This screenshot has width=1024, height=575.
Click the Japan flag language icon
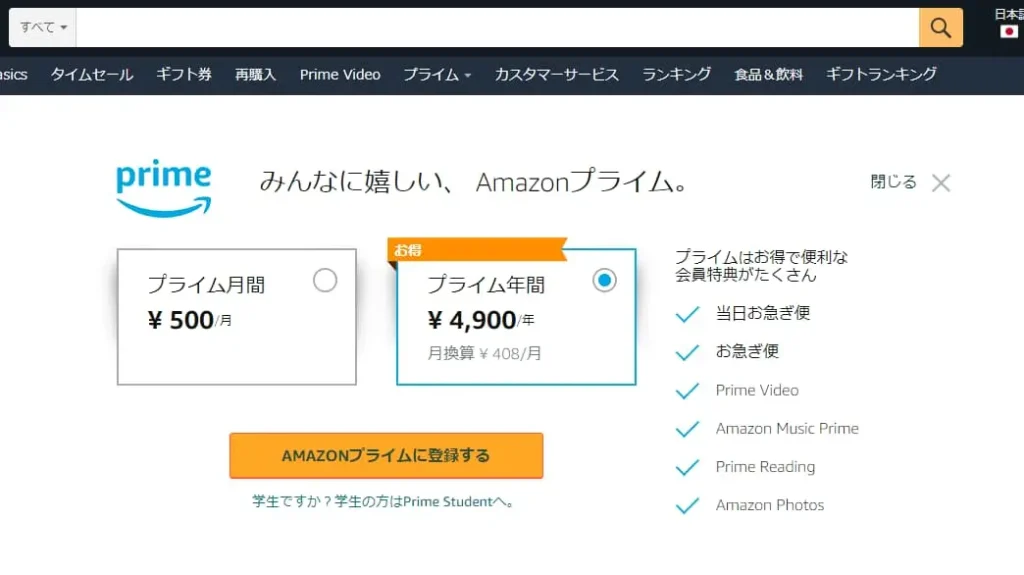pyautogui.click(x=1008, y=31)
